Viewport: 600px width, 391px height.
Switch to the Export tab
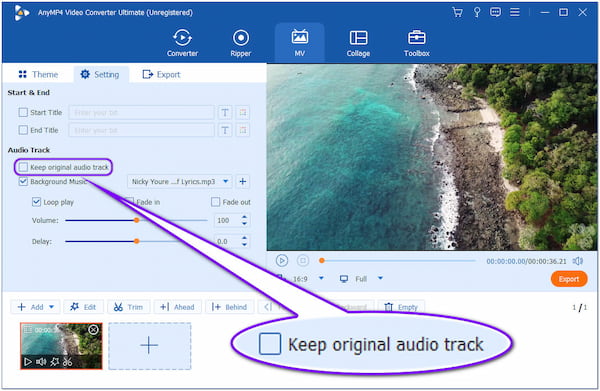point(161,74)
